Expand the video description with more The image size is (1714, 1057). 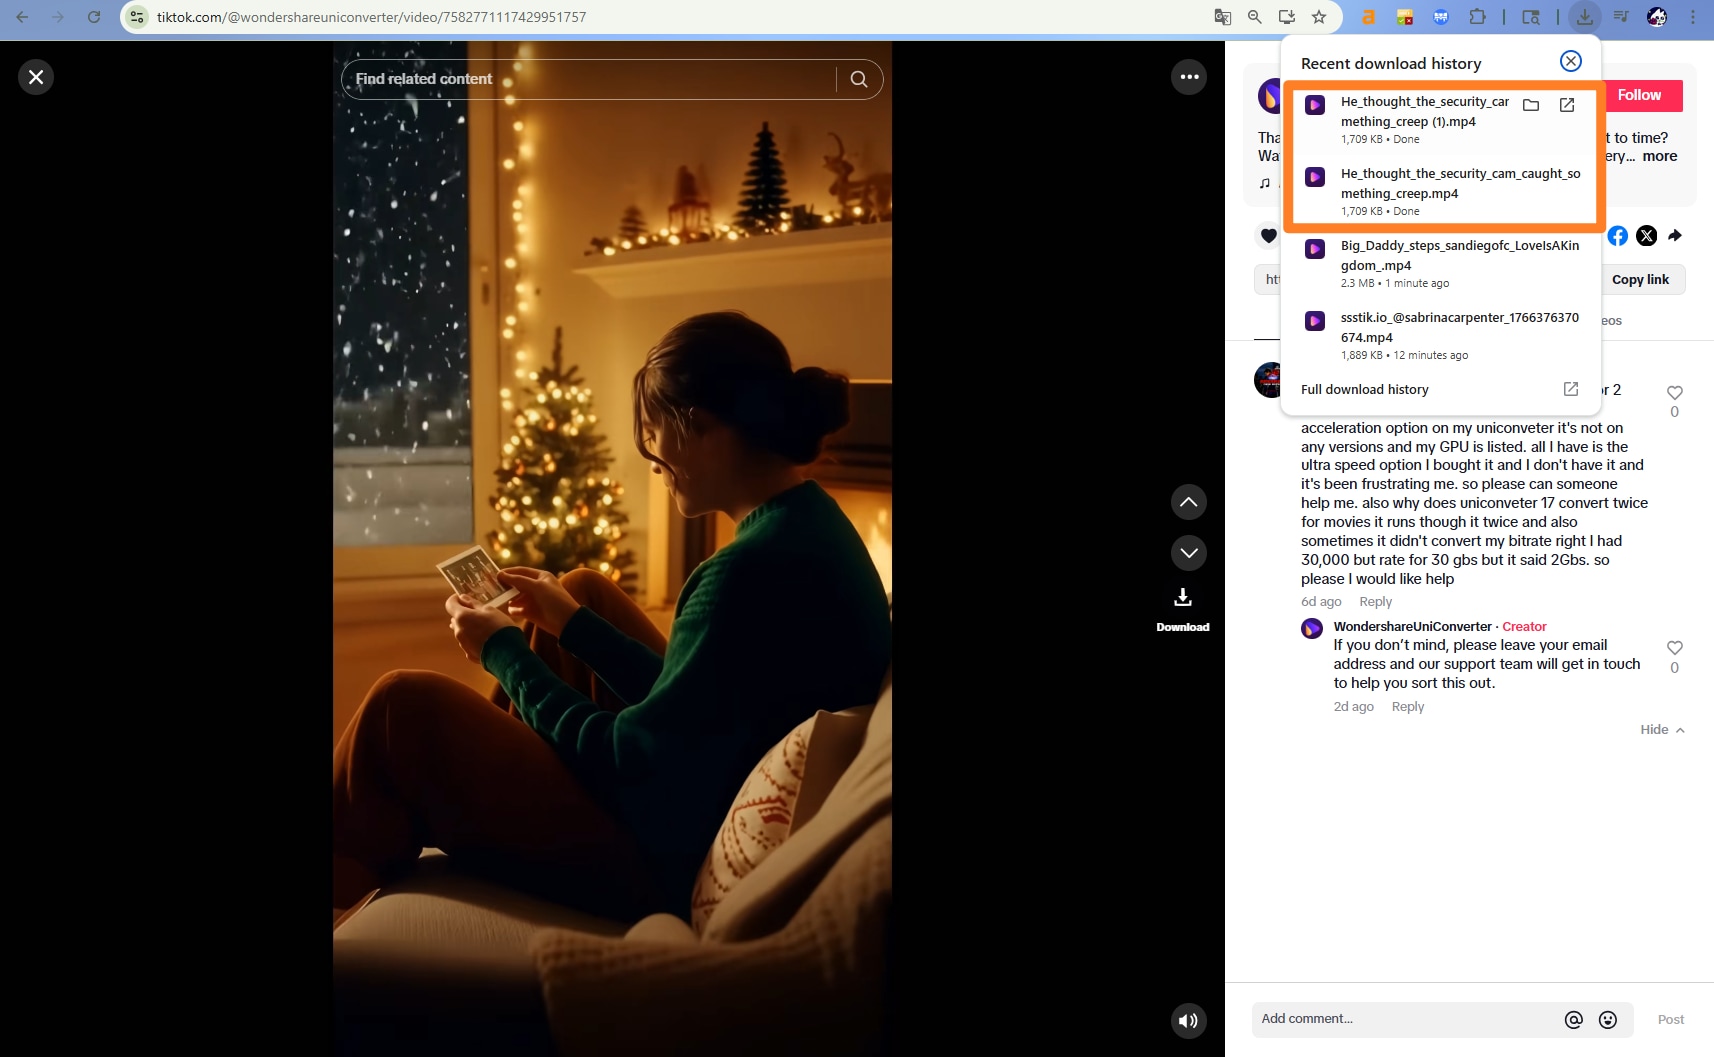click(x=1659, y=156)
